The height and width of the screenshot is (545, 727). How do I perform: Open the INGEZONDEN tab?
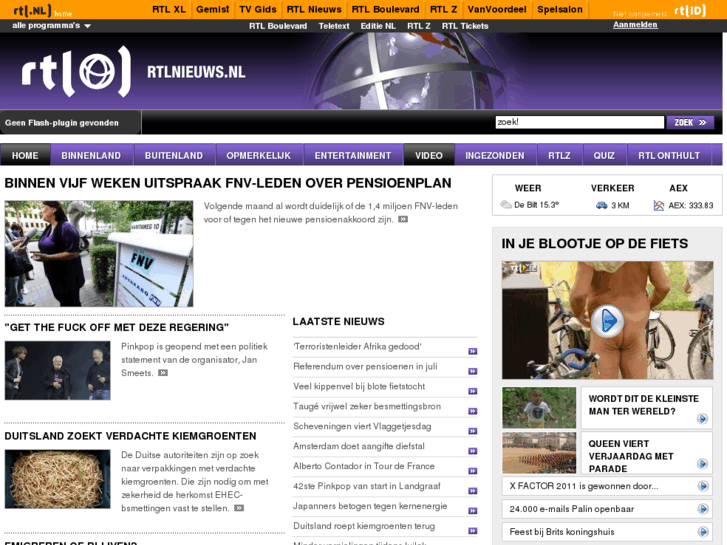tap(495, 155)
